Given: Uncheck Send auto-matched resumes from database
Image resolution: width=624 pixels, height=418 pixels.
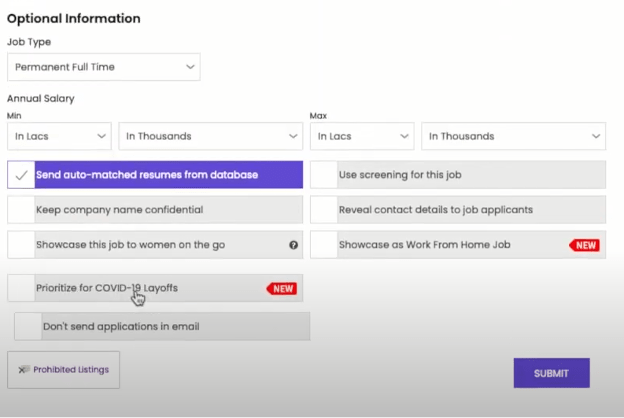Looking at the screenshot, I should click(x=21, y=175).
